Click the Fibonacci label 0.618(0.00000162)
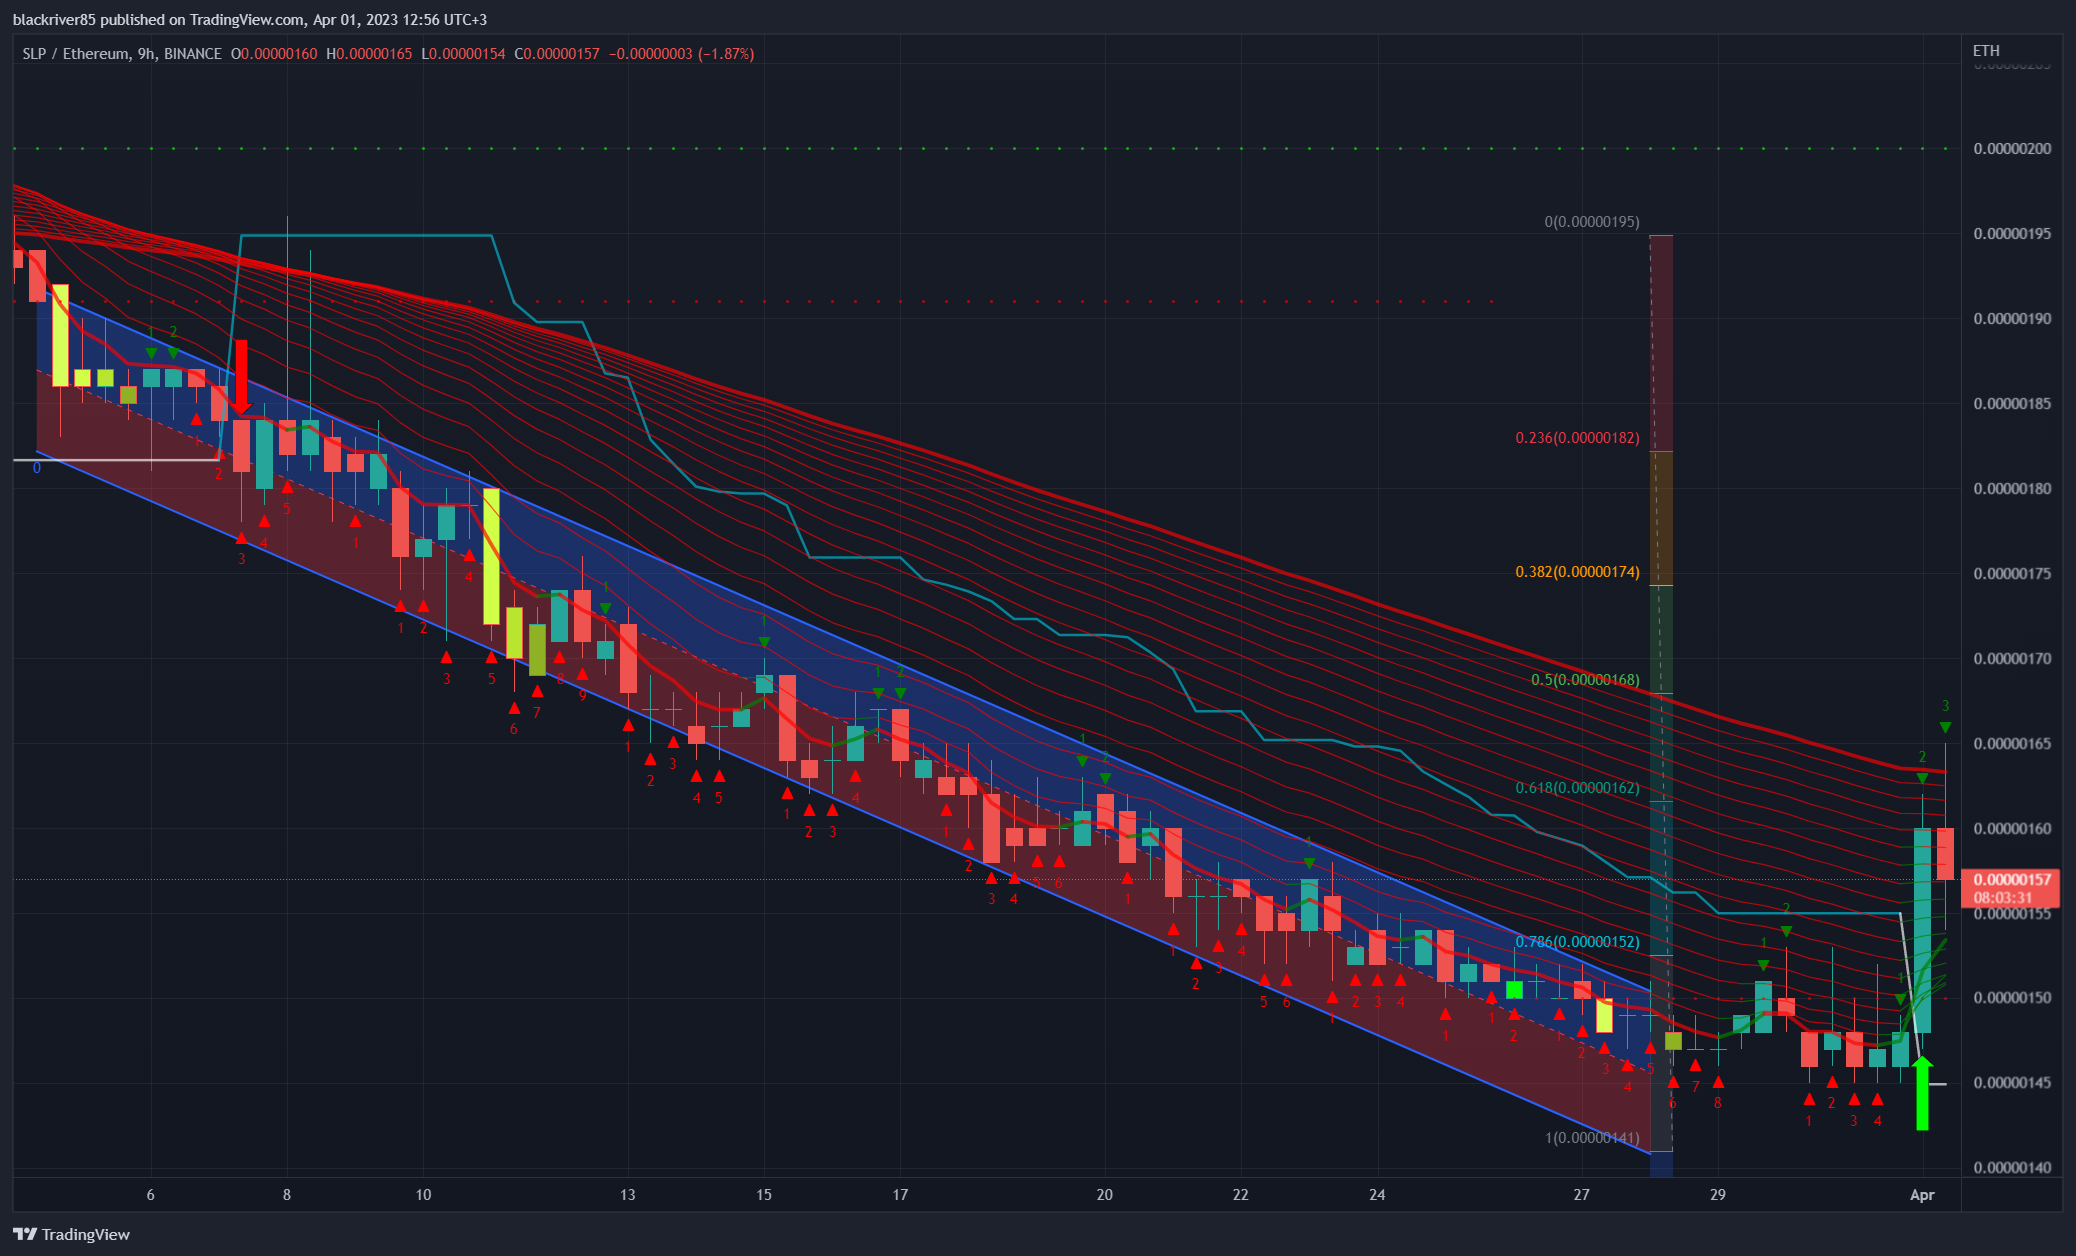 click(1577, 788)
